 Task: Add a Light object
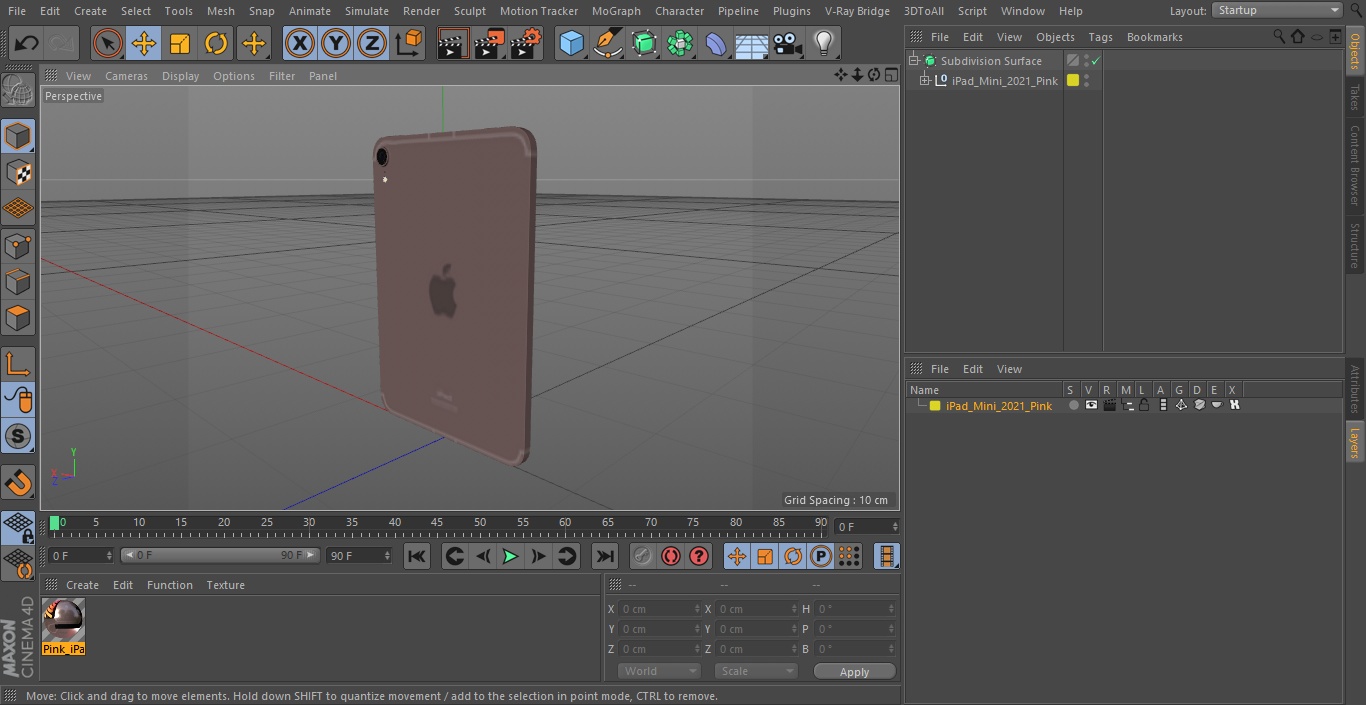coord(824,43)
